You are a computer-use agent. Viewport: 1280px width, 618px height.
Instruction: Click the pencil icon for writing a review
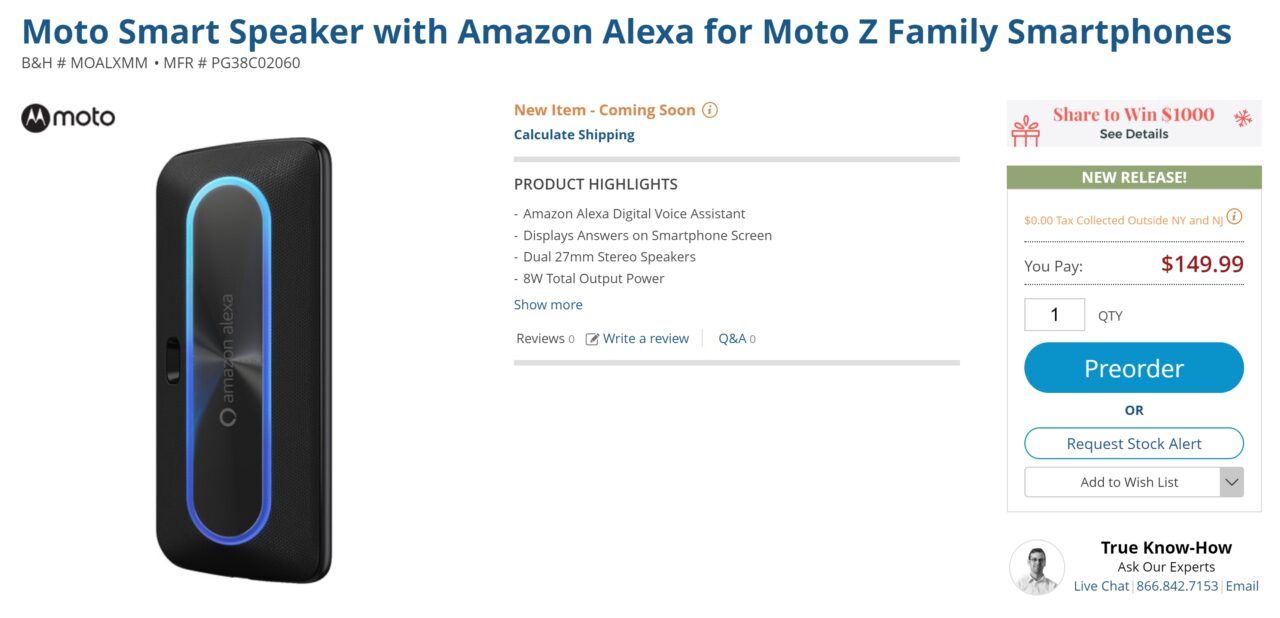(x=592, y=339)
